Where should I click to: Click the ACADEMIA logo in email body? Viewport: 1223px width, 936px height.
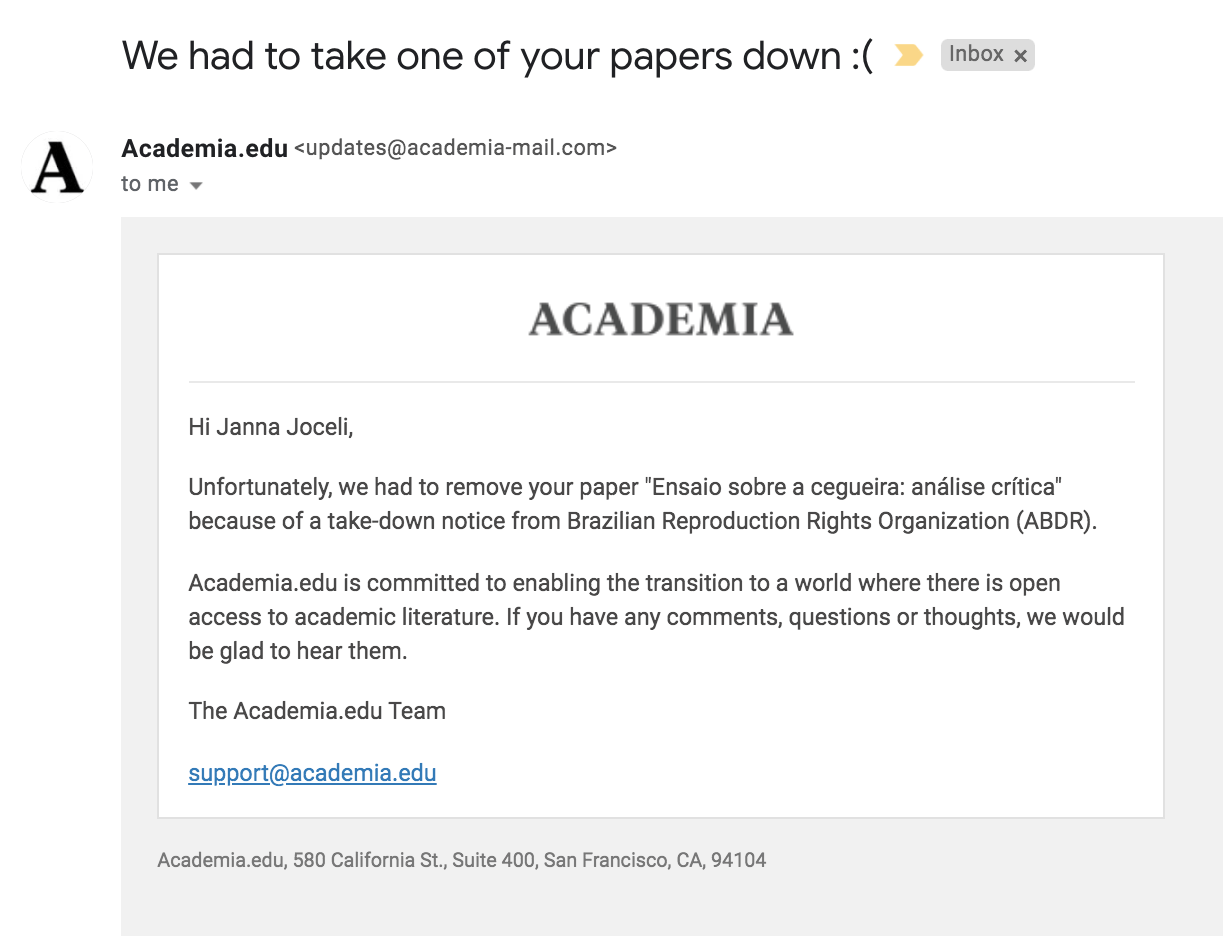[x=660, y=320]
